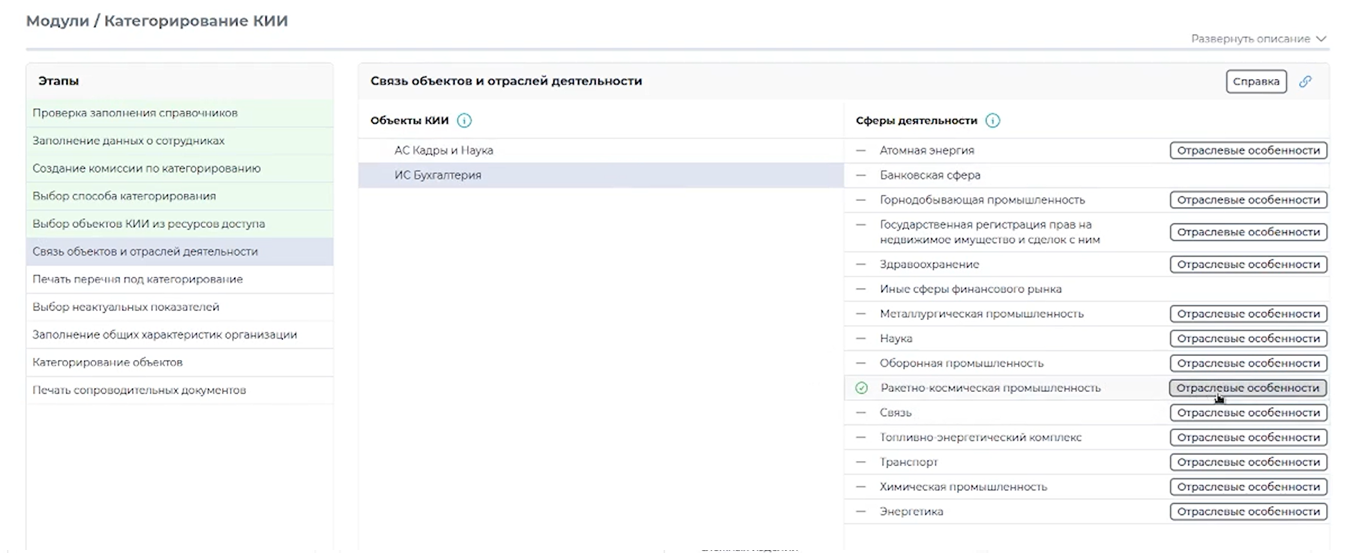Open Заполнение общих характеристик организации stage
This screenshot has width=1345, height=553.
click(180, 335)
